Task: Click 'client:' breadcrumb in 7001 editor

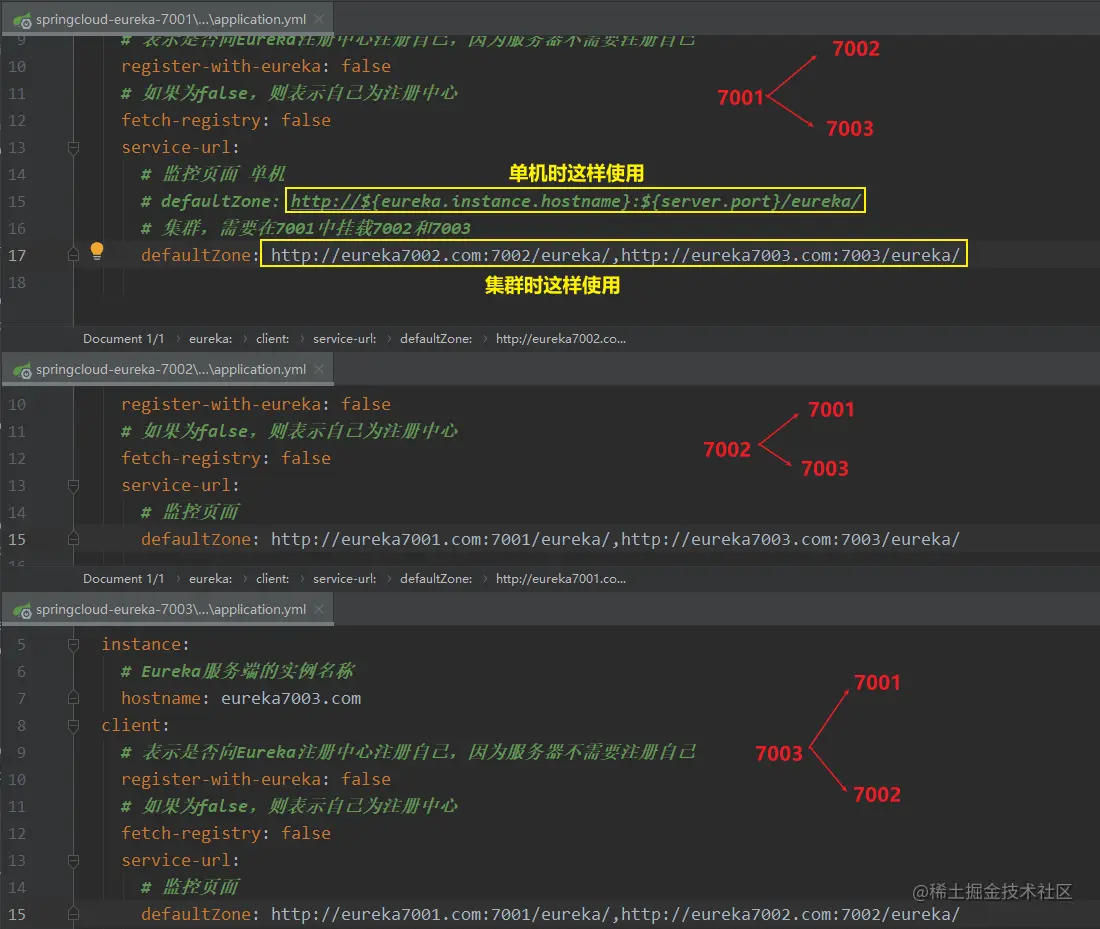Action: click(x=272, y=339)
